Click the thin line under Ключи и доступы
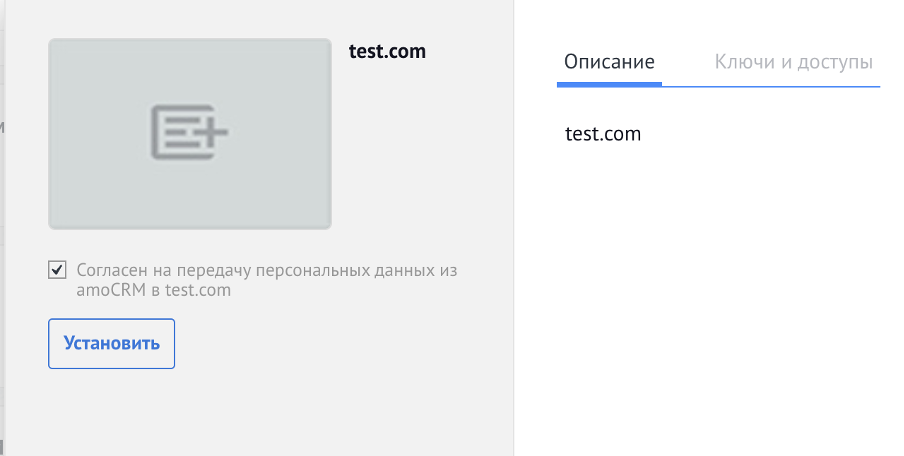 771,86
